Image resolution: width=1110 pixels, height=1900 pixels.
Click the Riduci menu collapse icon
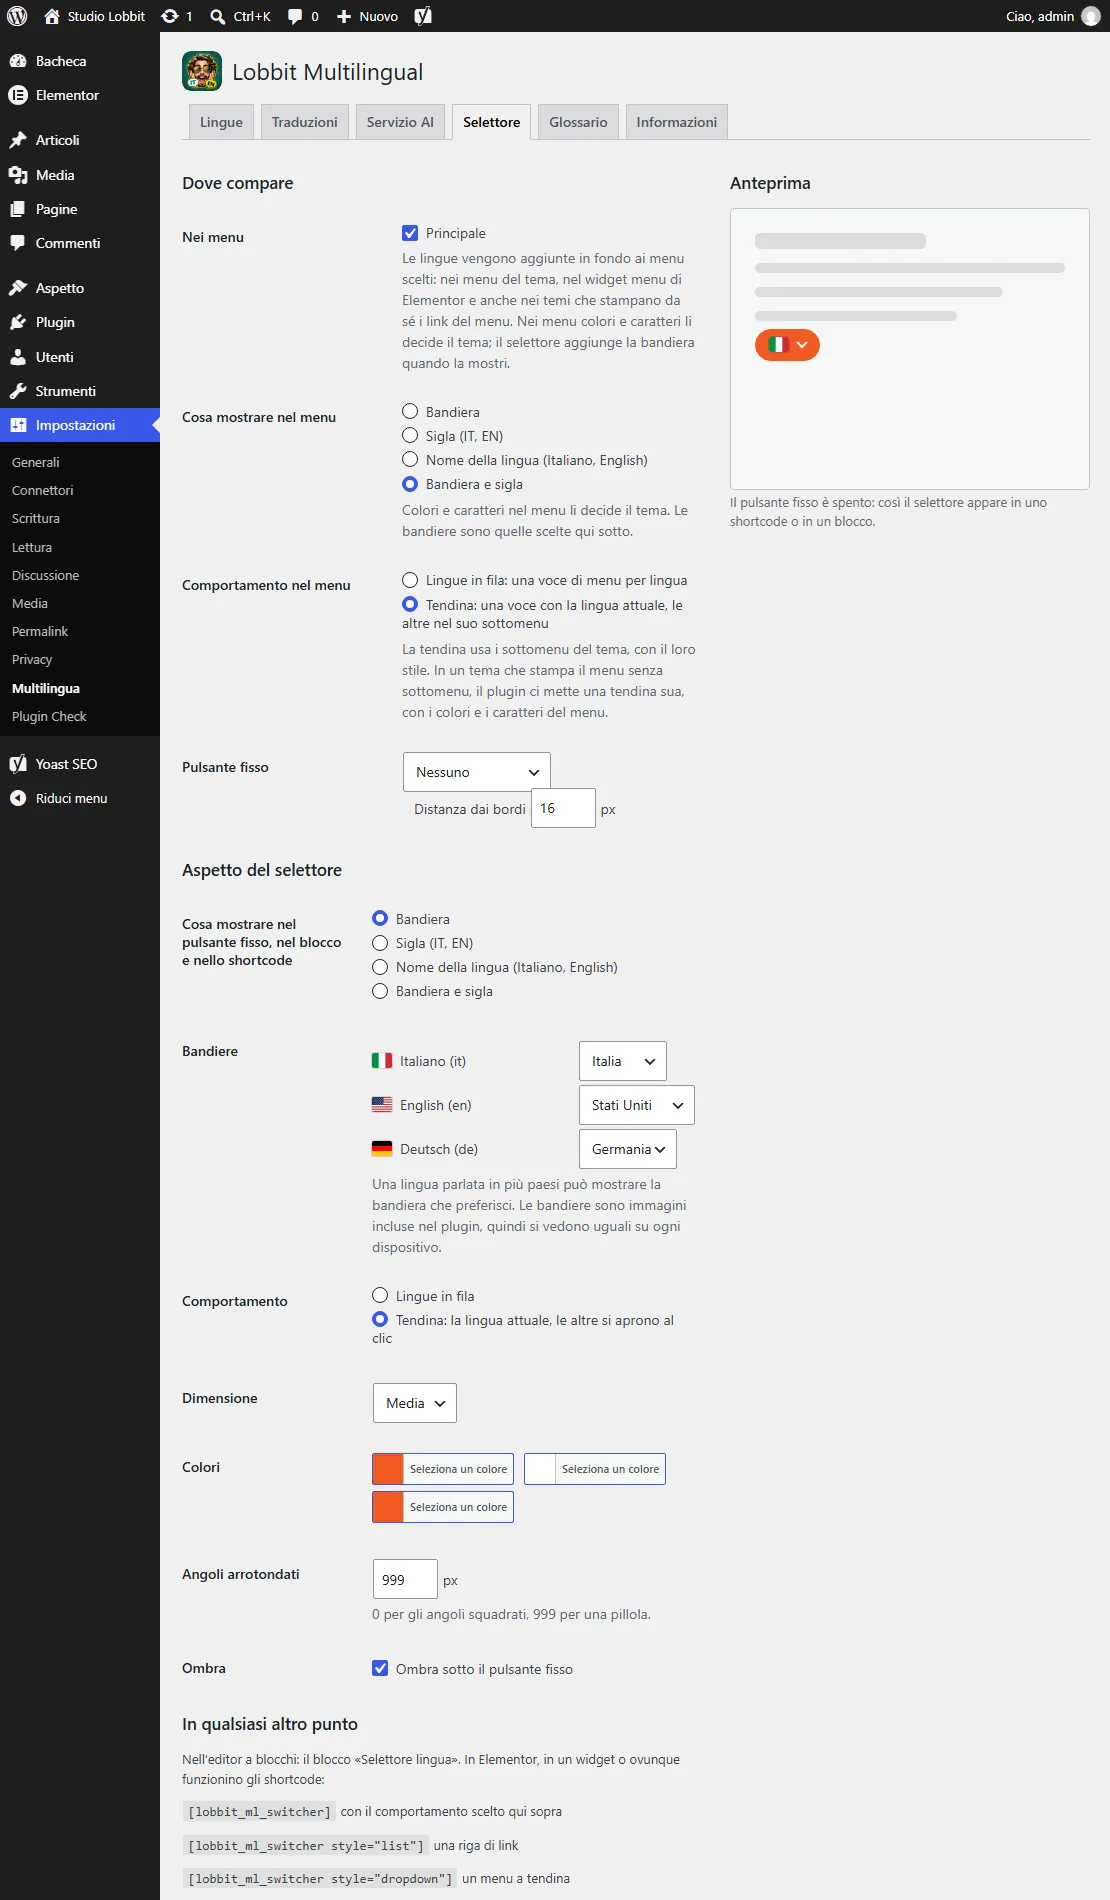(18, 798)
